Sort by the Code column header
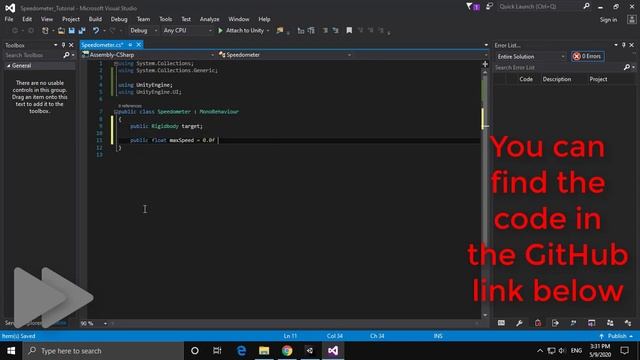Viewport: 640px width, 360px height. pyautogui.click(x=526, y=79)
